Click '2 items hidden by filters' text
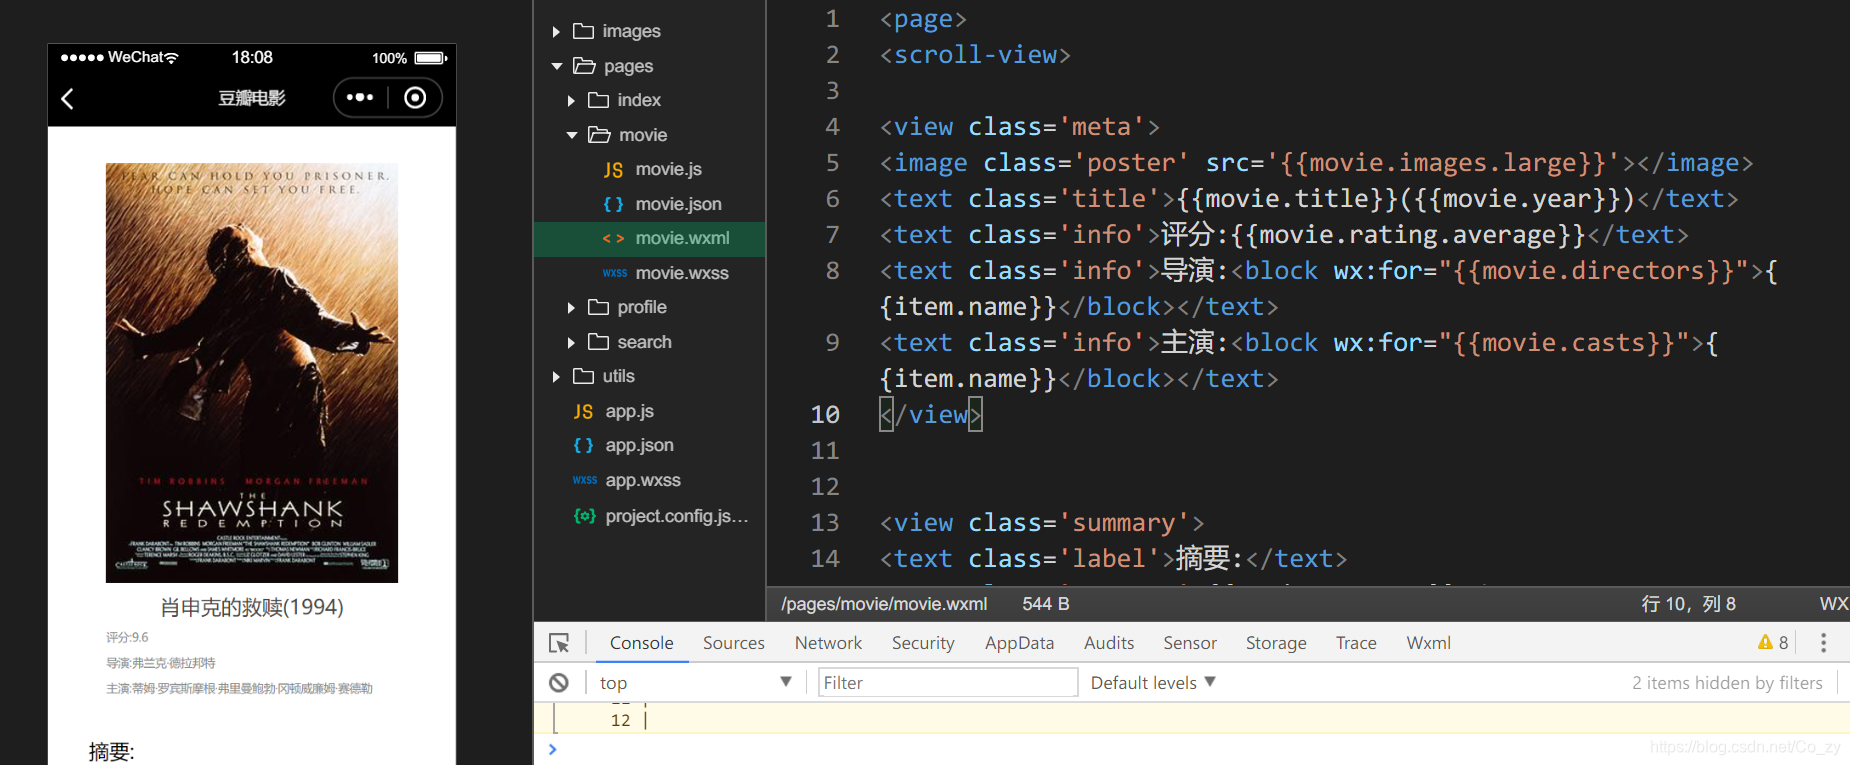This screenshot has width=1850, height=765. 1727,682
